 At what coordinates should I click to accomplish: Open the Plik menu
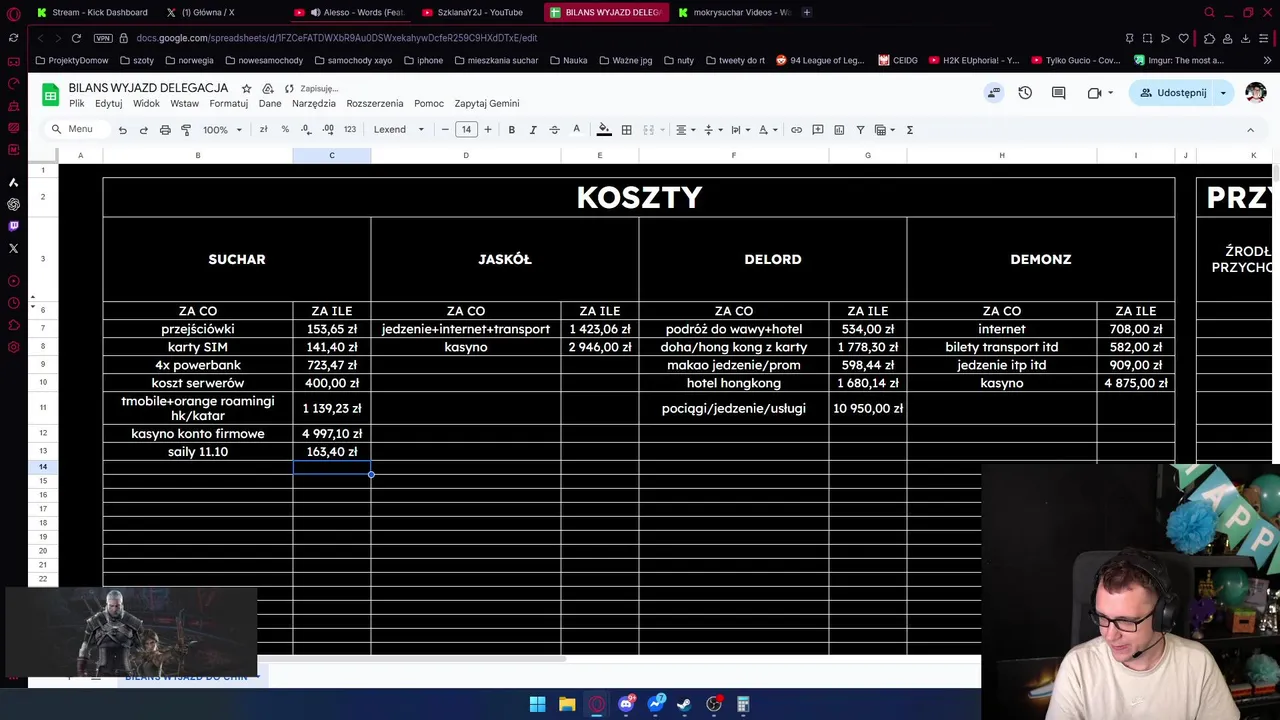pos(77,103)
